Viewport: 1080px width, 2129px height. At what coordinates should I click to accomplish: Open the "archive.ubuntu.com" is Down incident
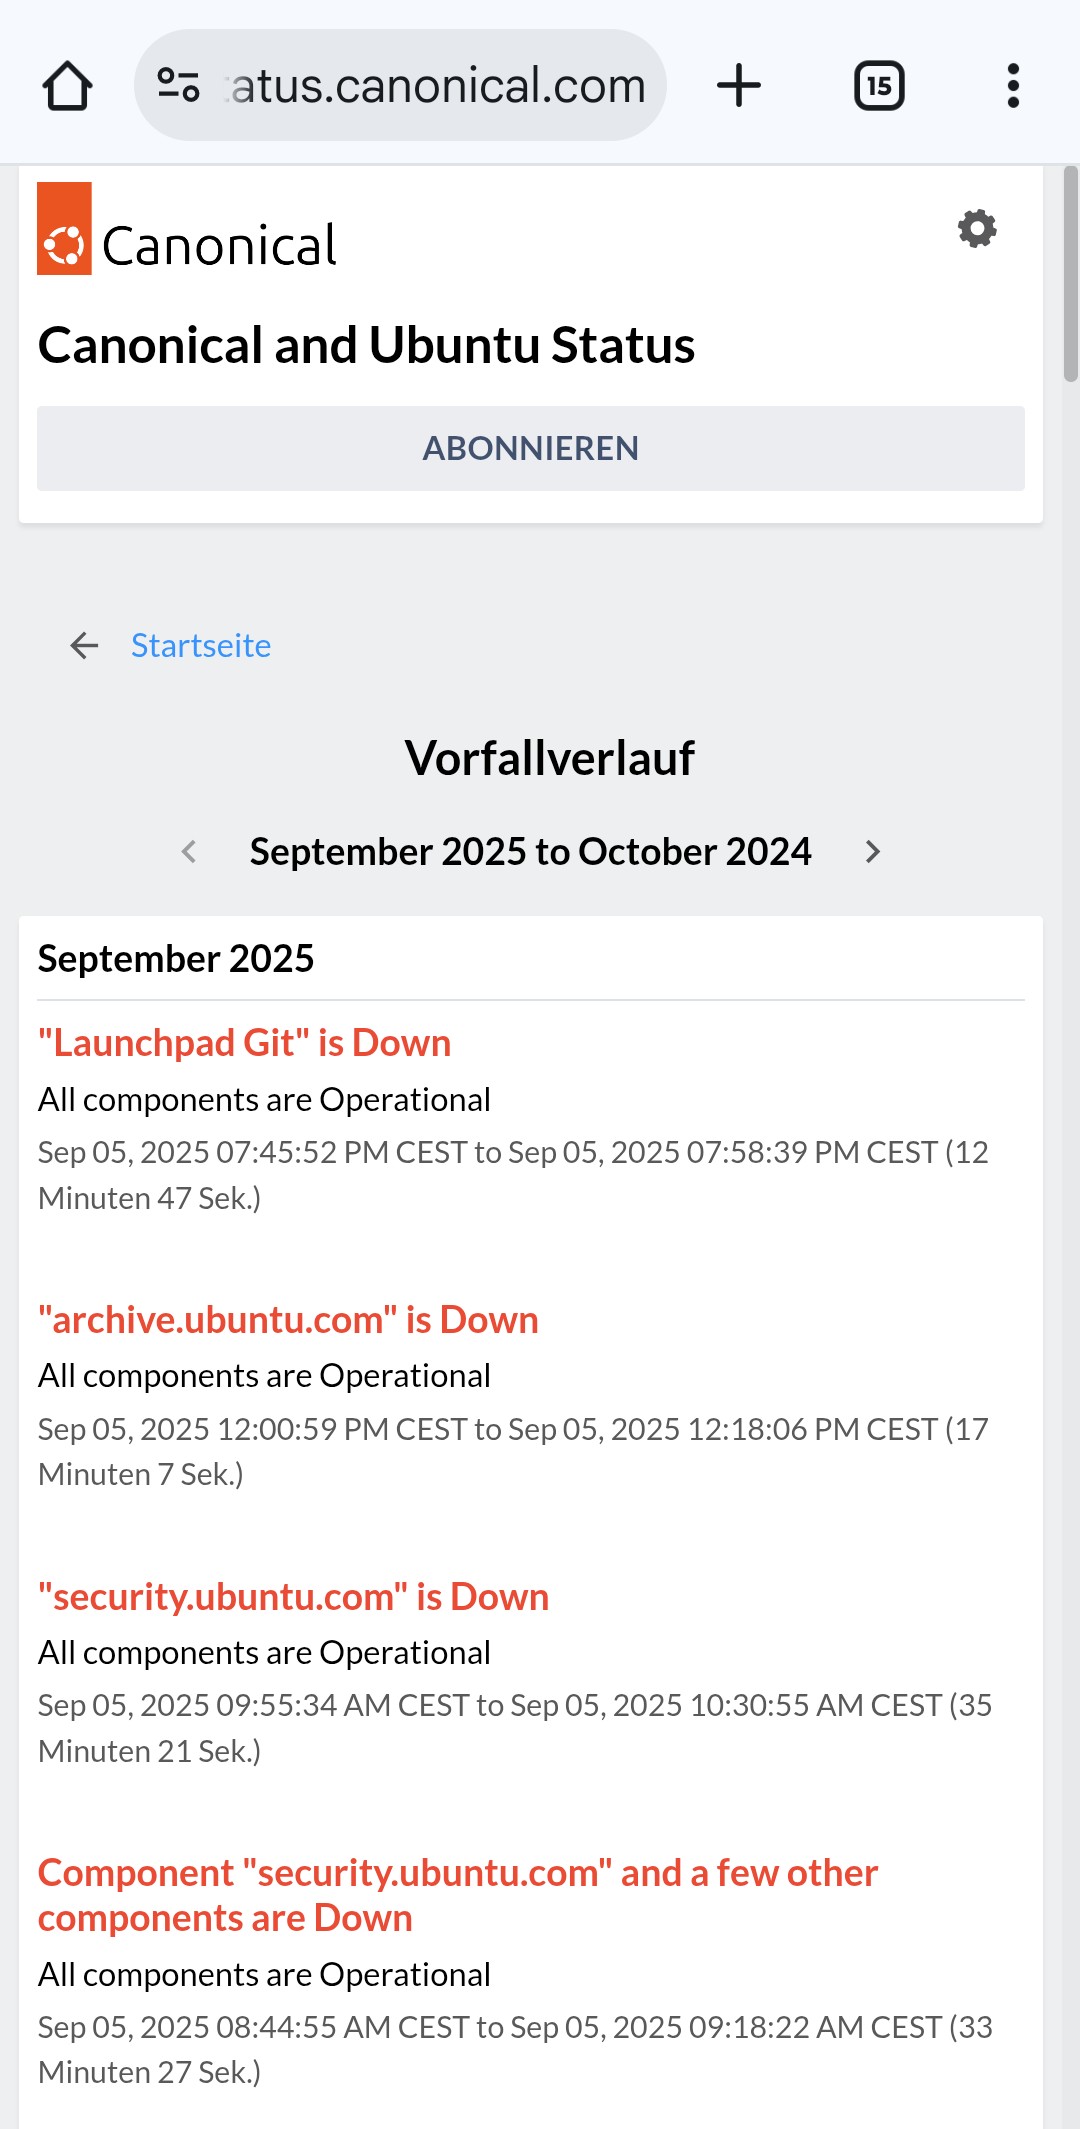point(288,1320)
